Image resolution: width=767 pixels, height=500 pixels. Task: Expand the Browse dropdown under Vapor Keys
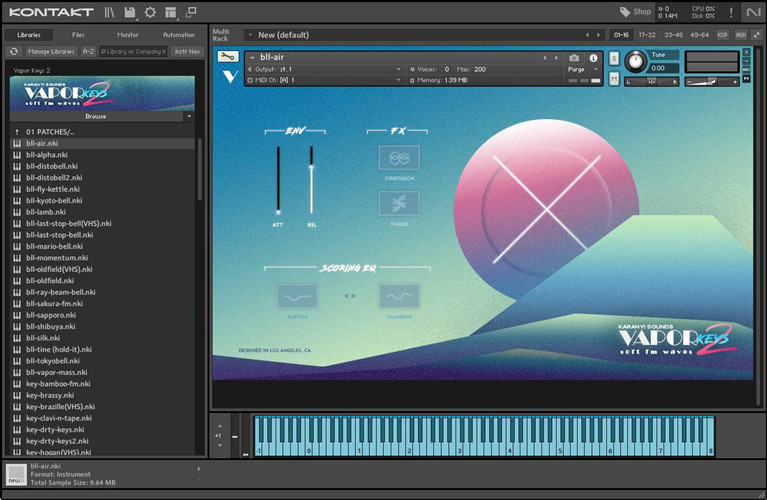click(190, 116)
